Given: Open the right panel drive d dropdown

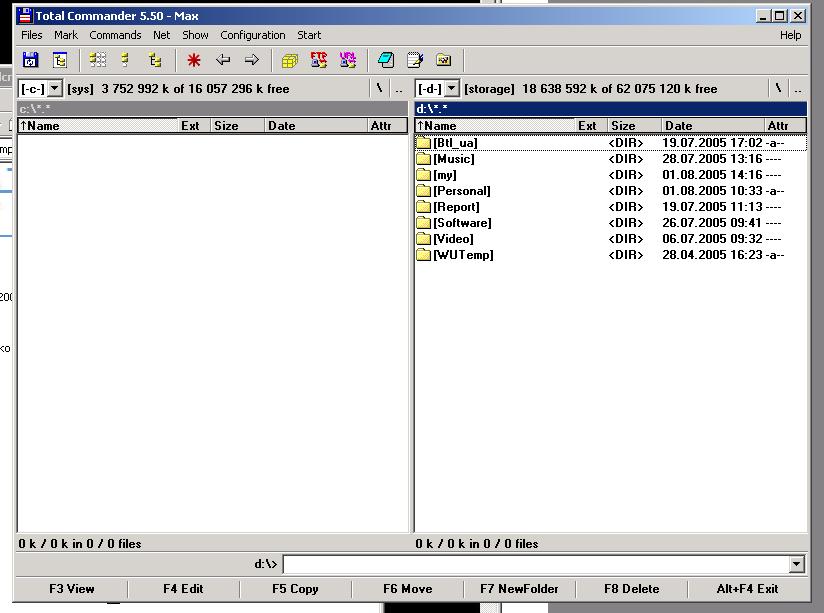Looking at the screenshot, I should [451, 88].
